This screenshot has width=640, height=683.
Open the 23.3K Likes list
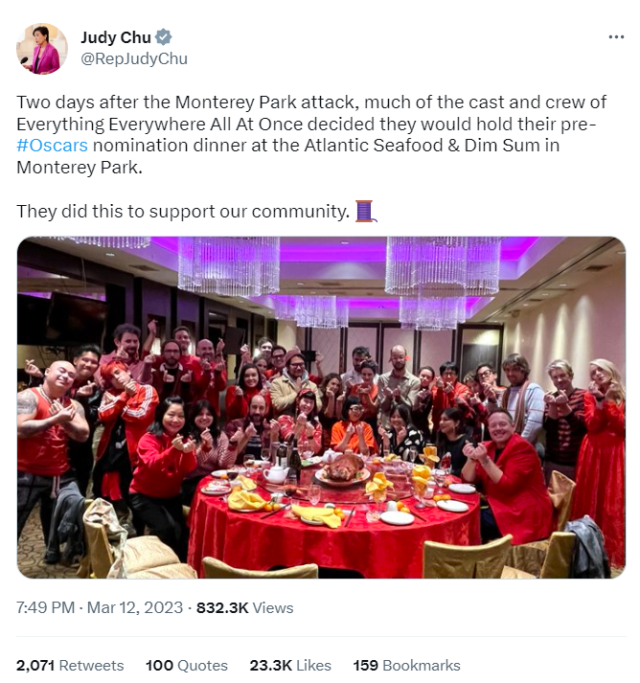coord(290,665)
